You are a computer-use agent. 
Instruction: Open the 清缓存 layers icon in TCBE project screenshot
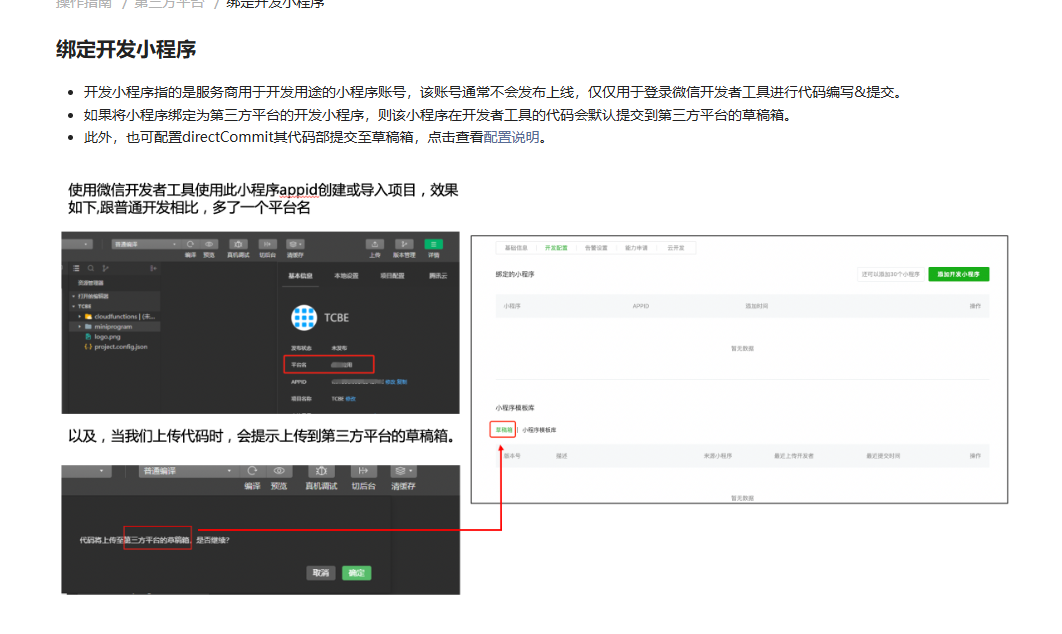click(295, 244)
